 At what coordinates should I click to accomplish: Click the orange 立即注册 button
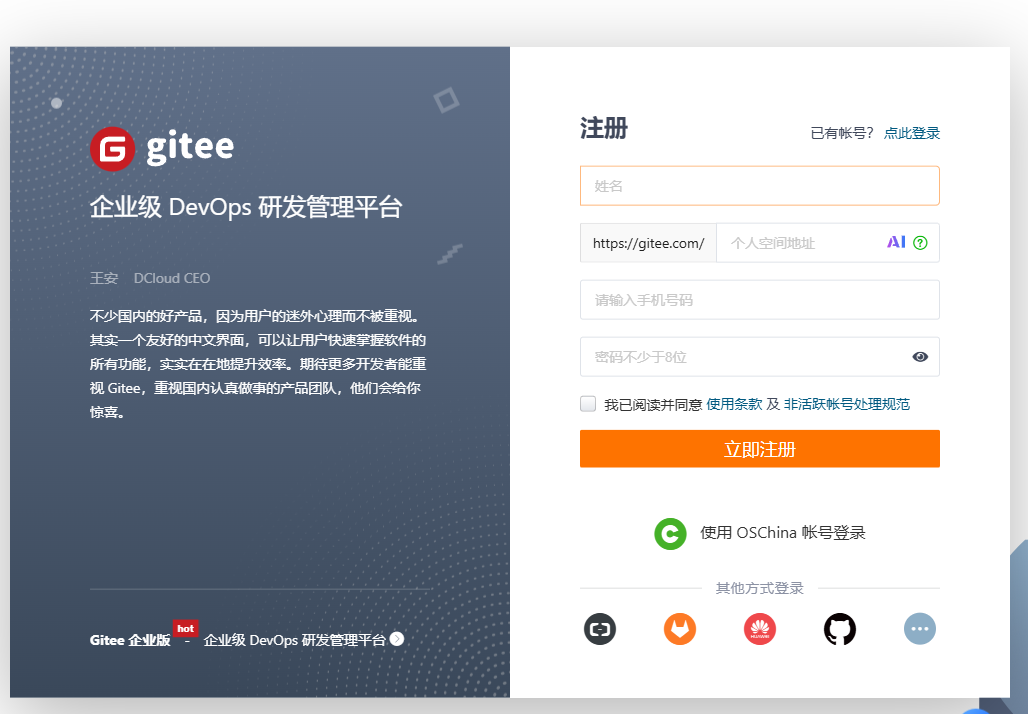click(760, 449)
